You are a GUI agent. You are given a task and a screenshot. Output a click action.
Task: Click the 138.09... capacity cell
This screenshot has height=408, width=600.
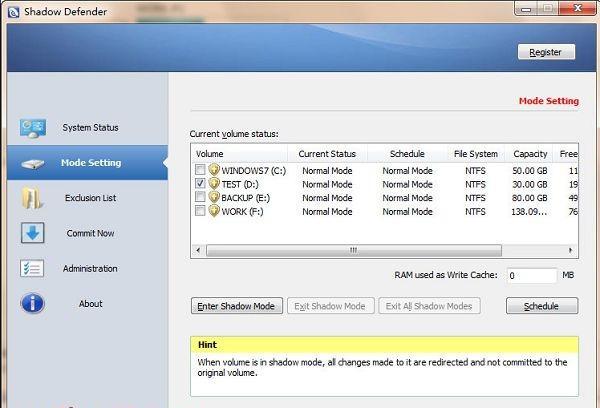tap(529, 212)
